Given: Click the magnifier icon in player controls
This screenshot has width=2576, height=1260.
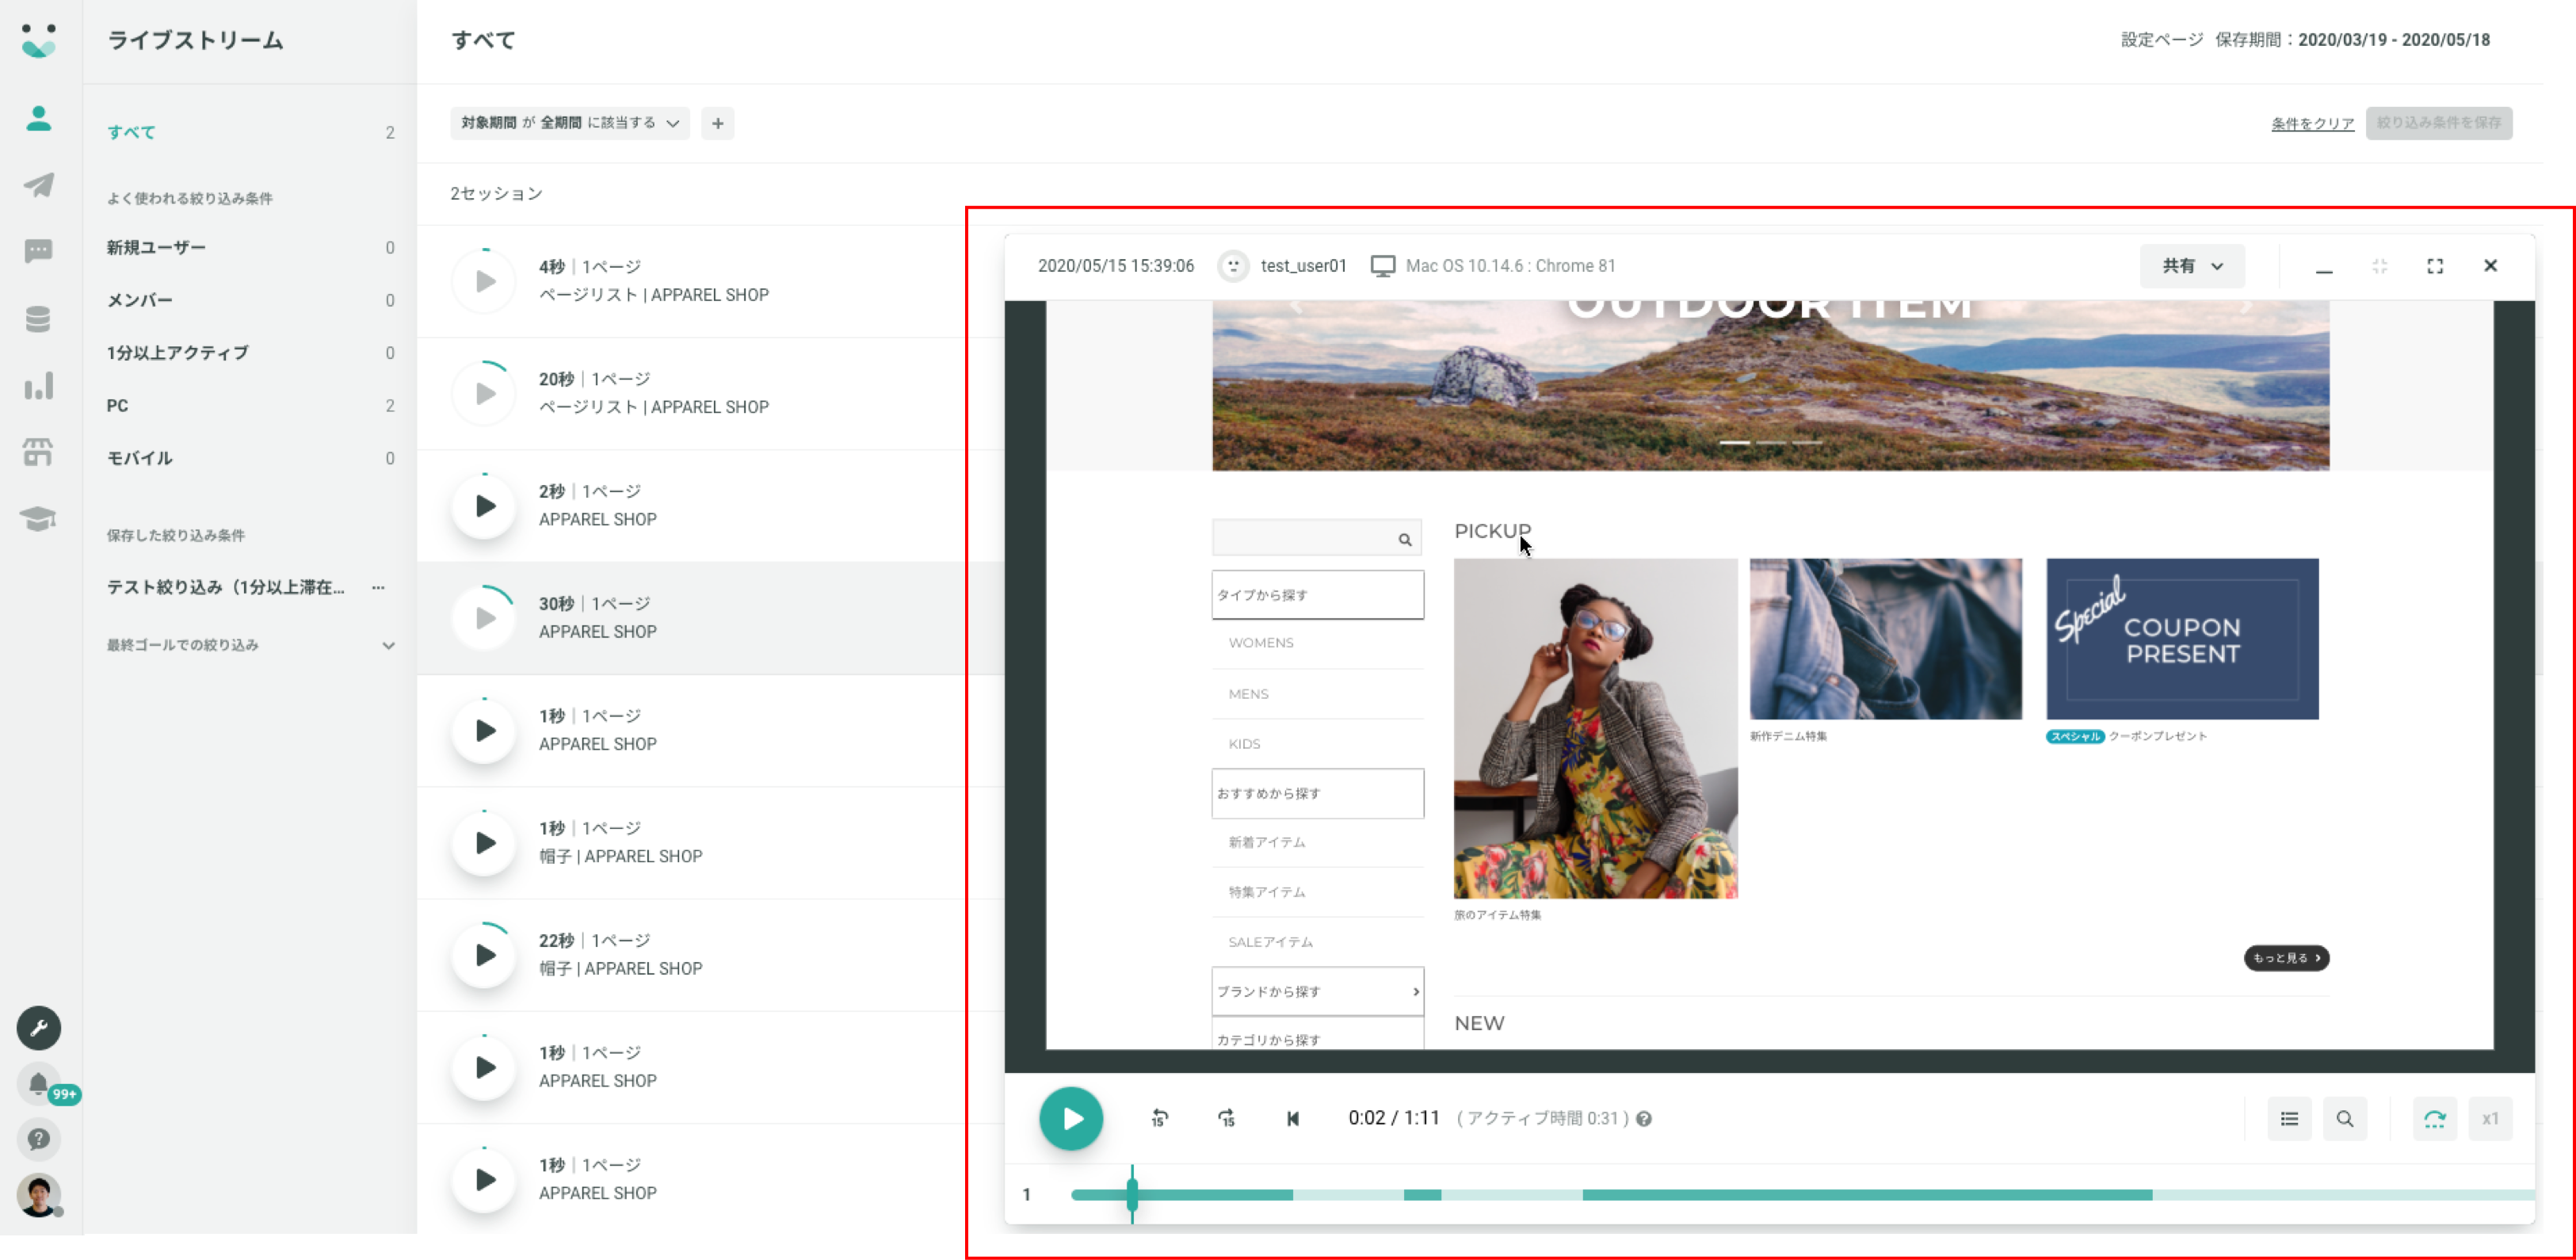Looking at the screenshot, I should tap(2344, 1118).
